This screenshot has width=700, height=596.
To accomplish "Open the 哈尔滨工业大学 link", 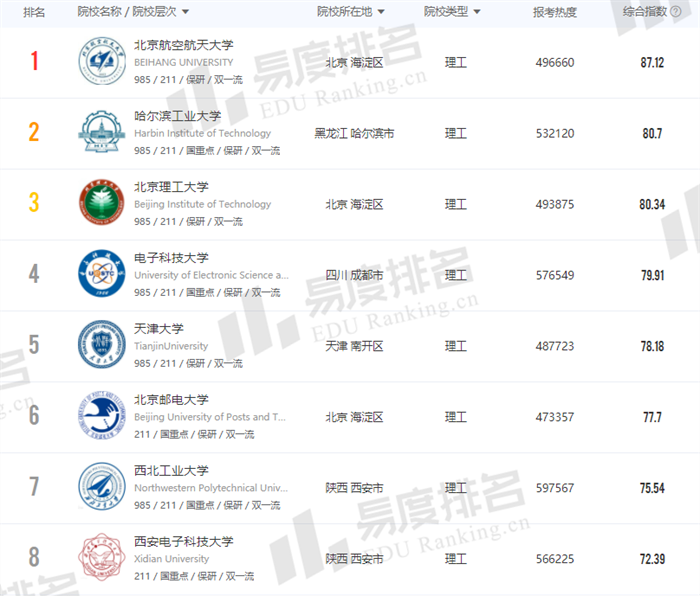I will 177,116.
